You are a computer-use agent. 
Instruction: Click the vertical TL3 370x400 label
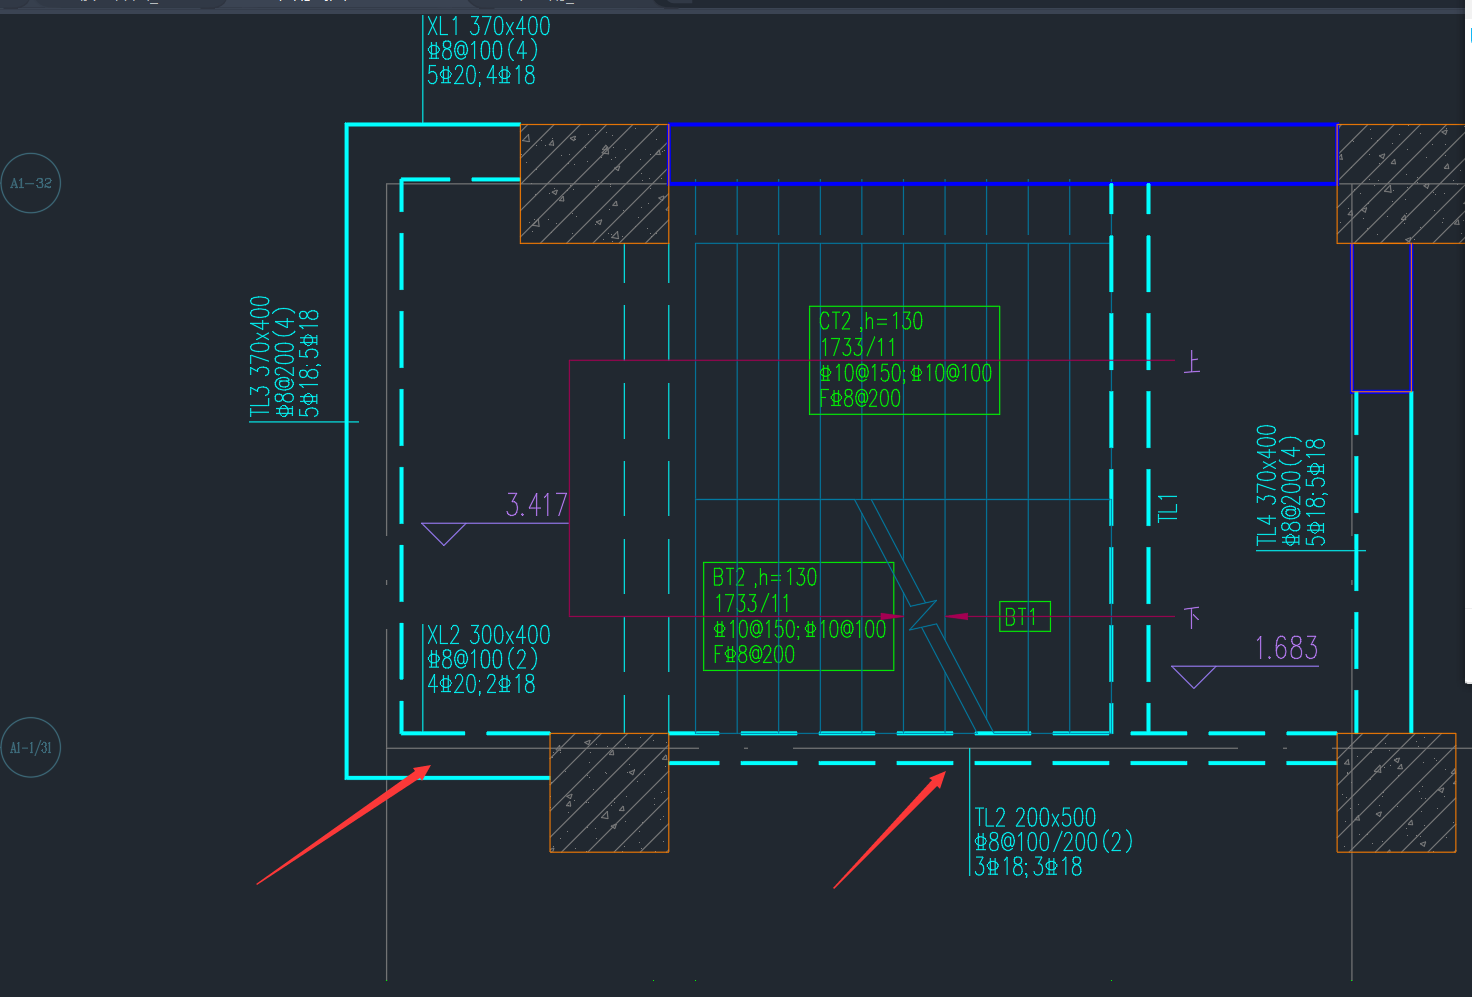click(x=260, y=357)
